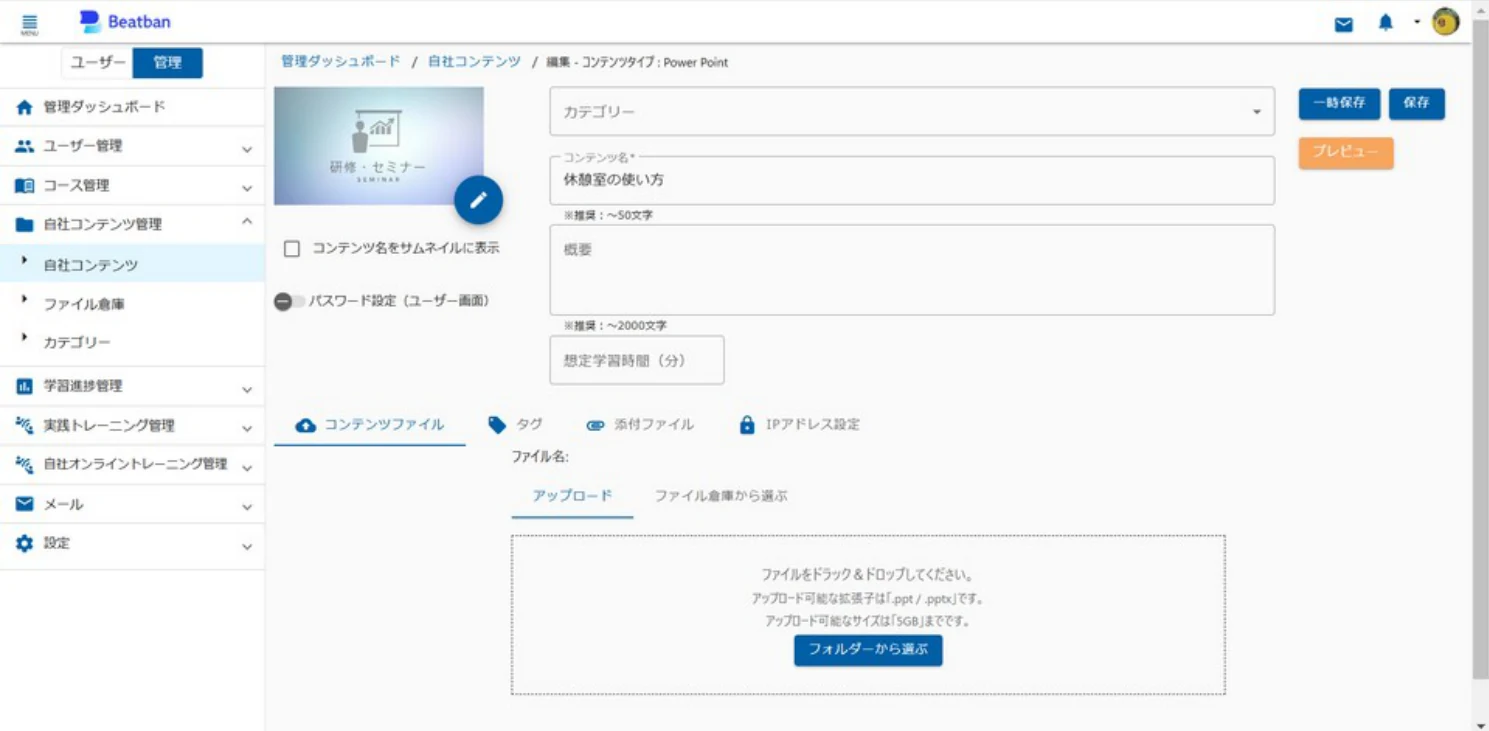Click the home icon beside 管理ダッシュボード
This screenshot has height=731, width=1489.
[25, 107]
